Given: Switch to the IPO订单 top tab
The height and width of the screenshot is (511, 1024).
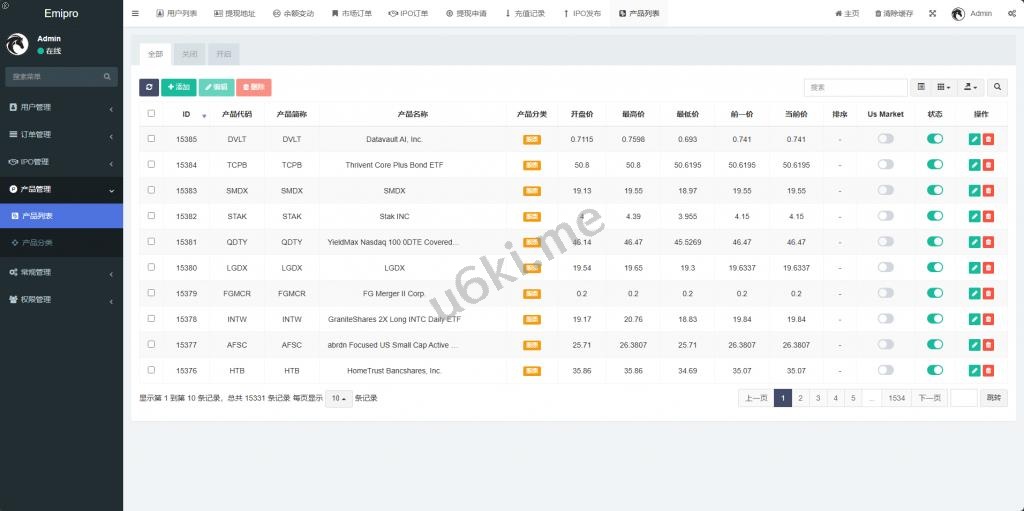Looking at the screenshot, I should coord(408,14).
